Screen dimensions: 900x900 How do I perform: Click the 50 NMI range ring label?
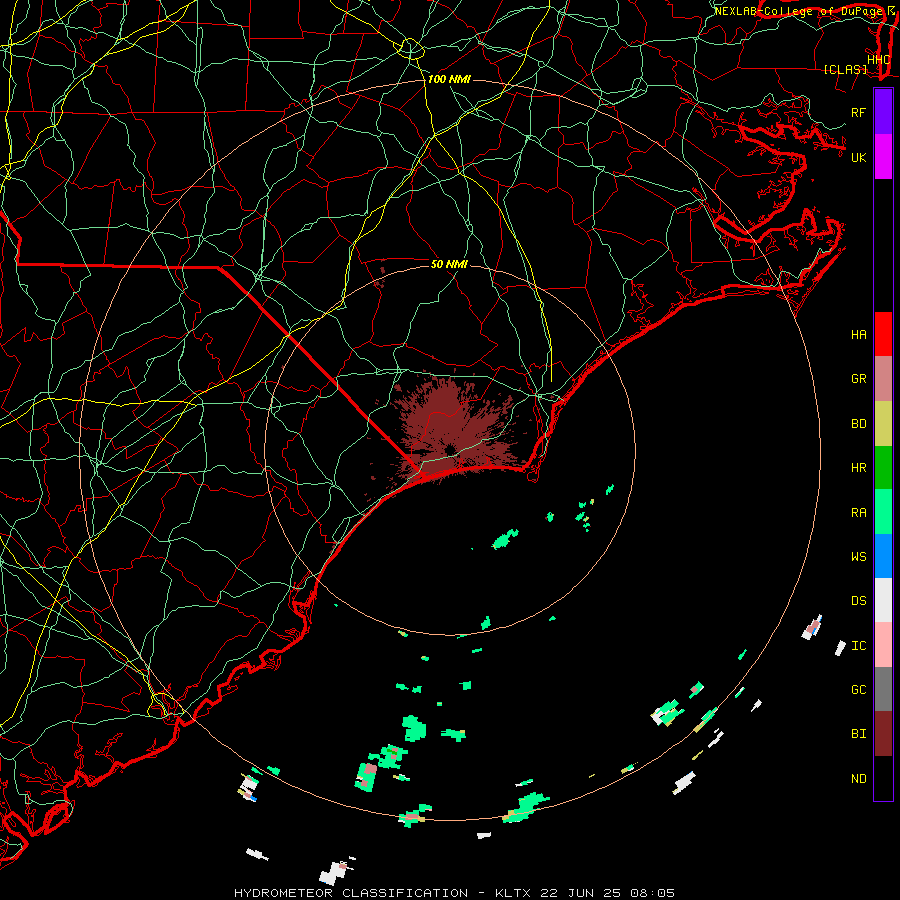point(449,264)
